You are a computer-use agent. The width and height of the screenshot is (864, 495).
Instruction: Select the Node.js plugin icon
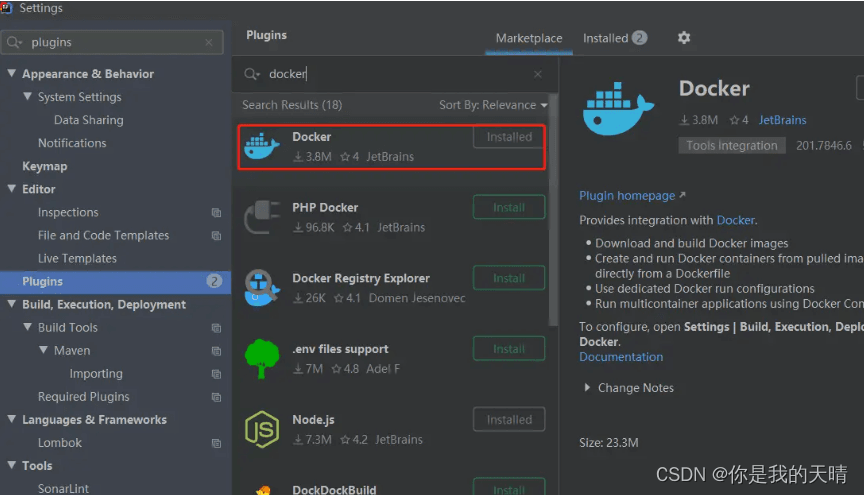(x=262, y=429)
